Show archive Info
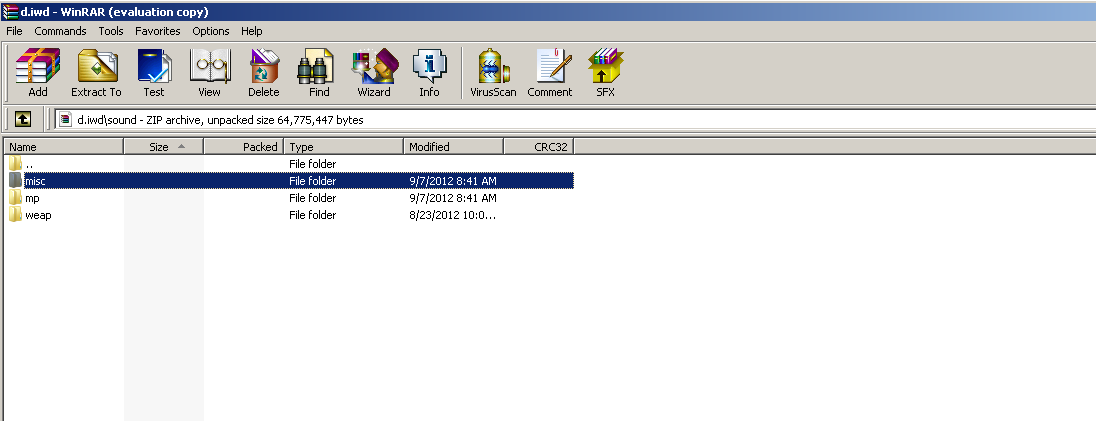Image resolution: width=1096 pixels, height=421 pixels. 429,73
